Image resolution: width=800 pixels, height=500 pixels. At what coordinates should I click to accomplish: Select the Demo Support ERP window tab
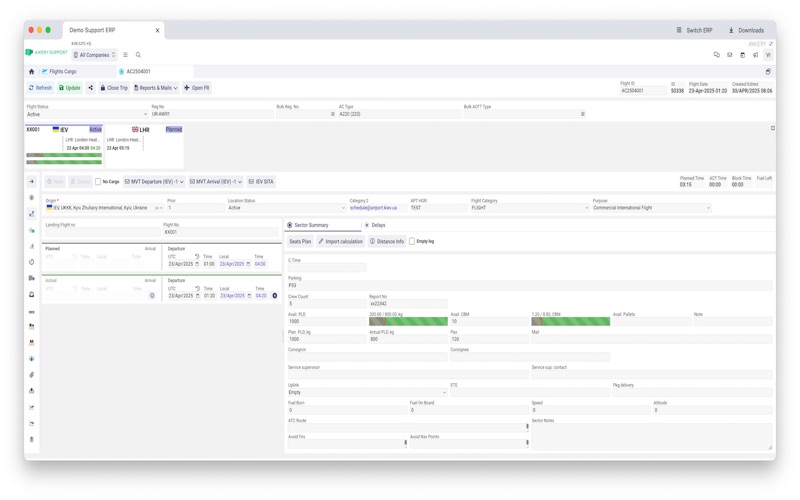[113, 30]
